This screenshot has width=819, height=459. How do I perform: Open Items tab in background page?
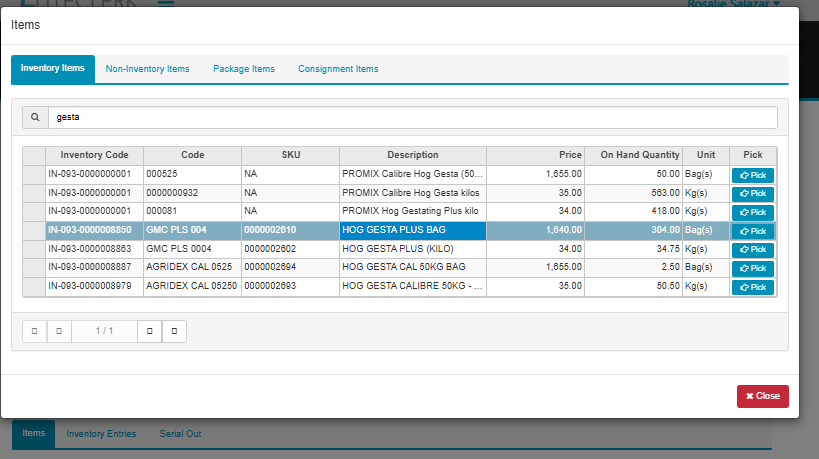pos(33,433)
